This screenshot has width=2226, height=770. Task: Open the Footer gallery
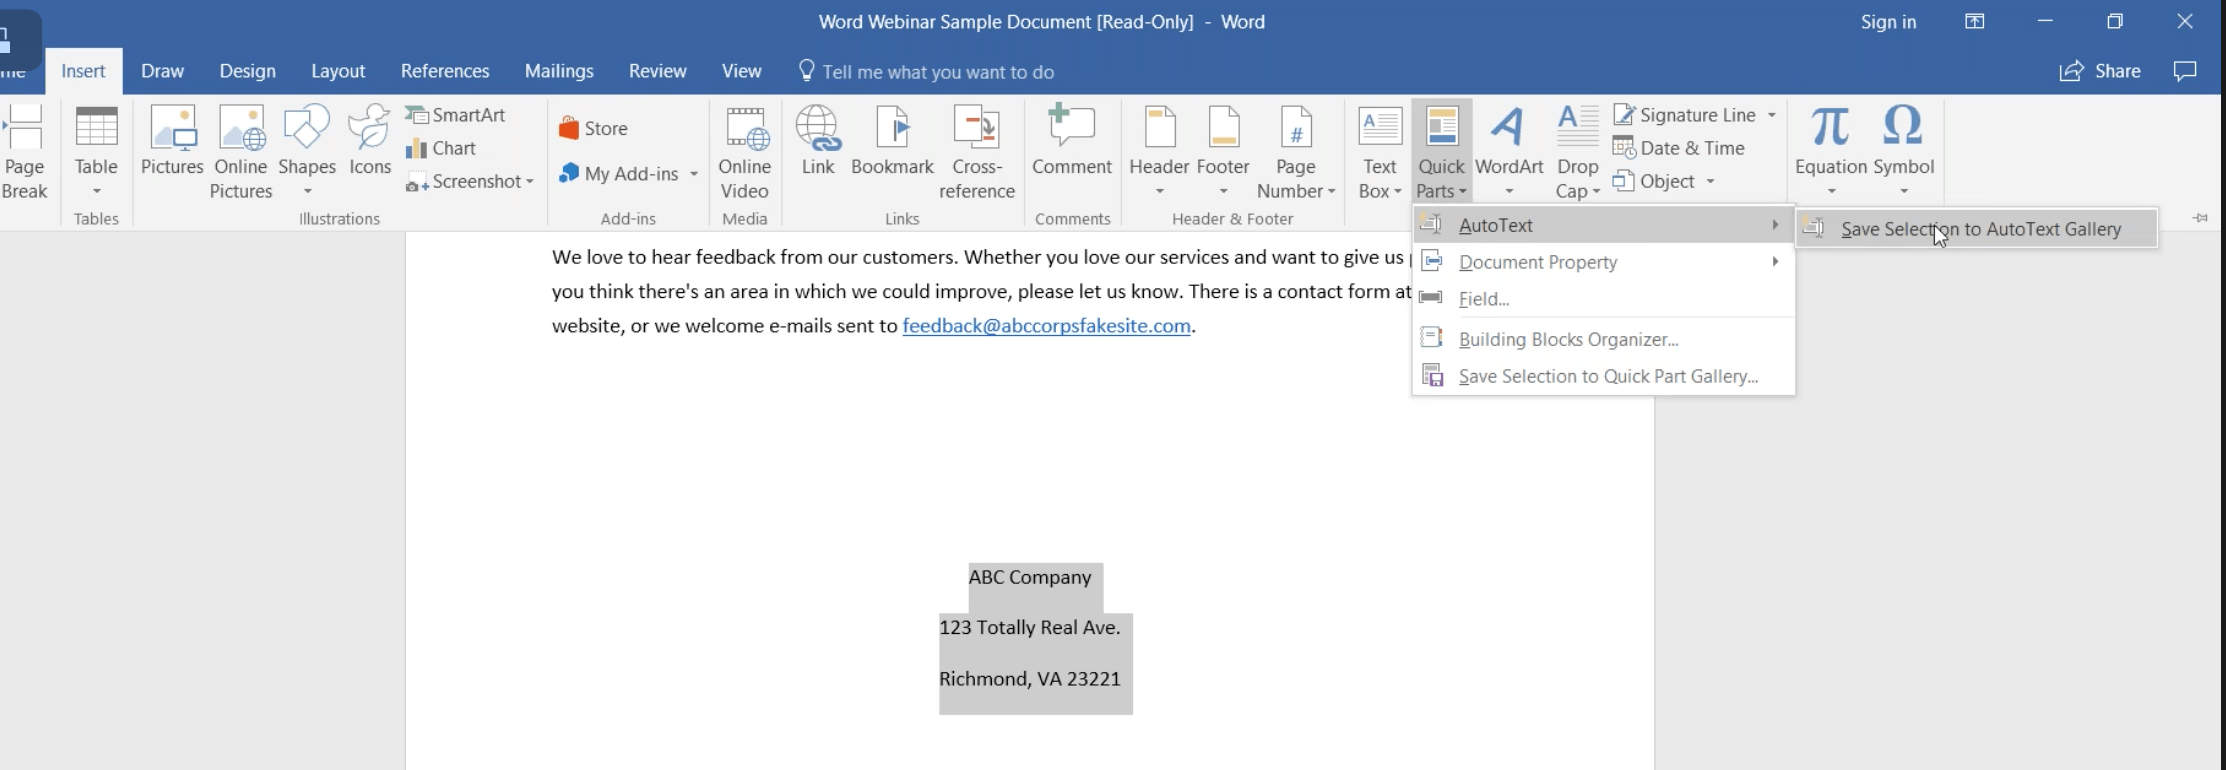point(1223,152)
